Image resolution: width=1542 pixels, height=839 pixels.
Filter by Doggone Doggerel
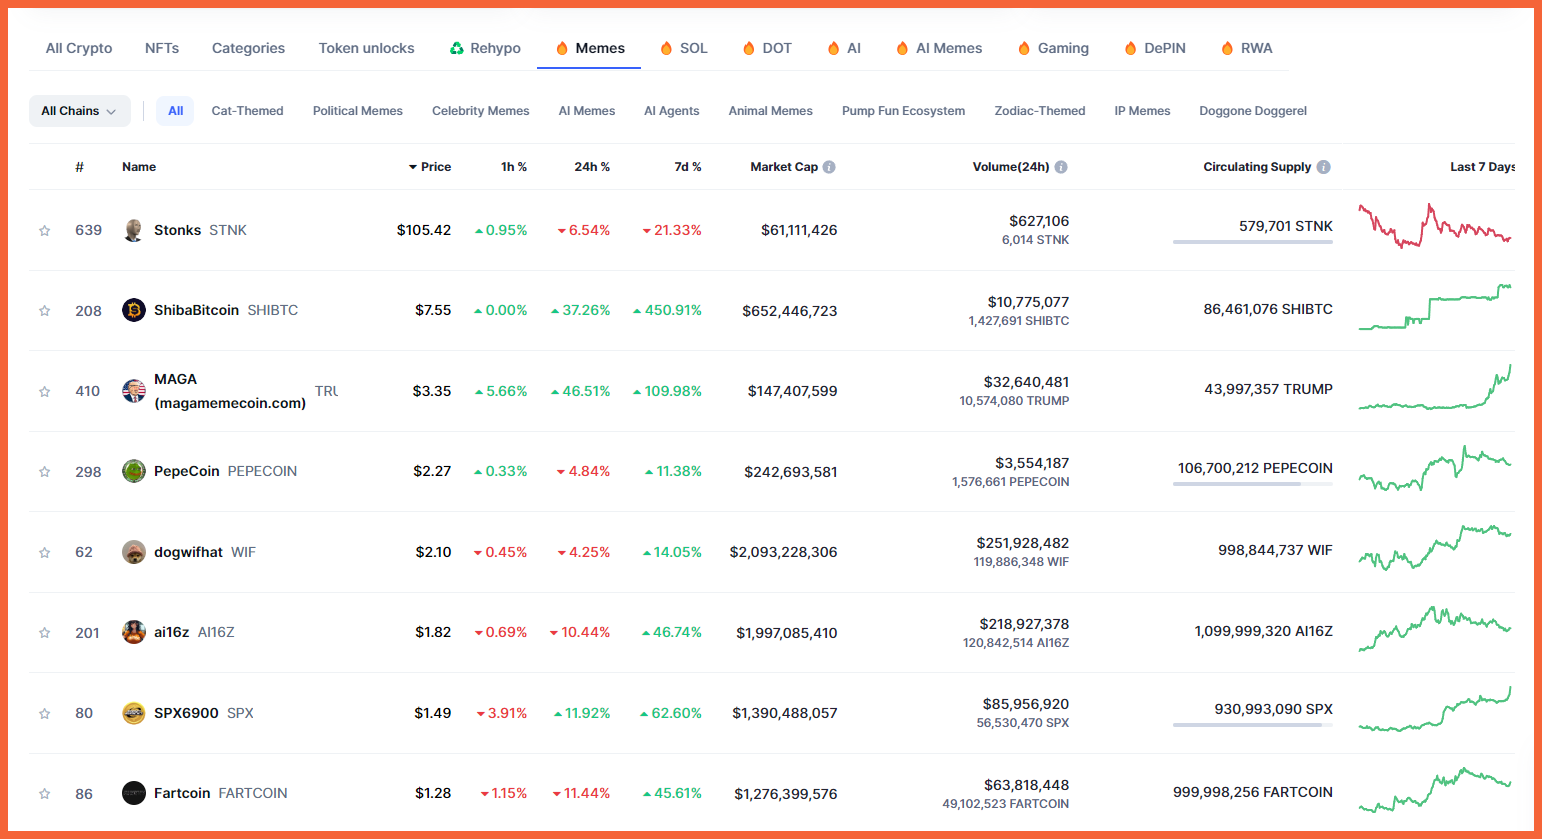coord(1253,111)
